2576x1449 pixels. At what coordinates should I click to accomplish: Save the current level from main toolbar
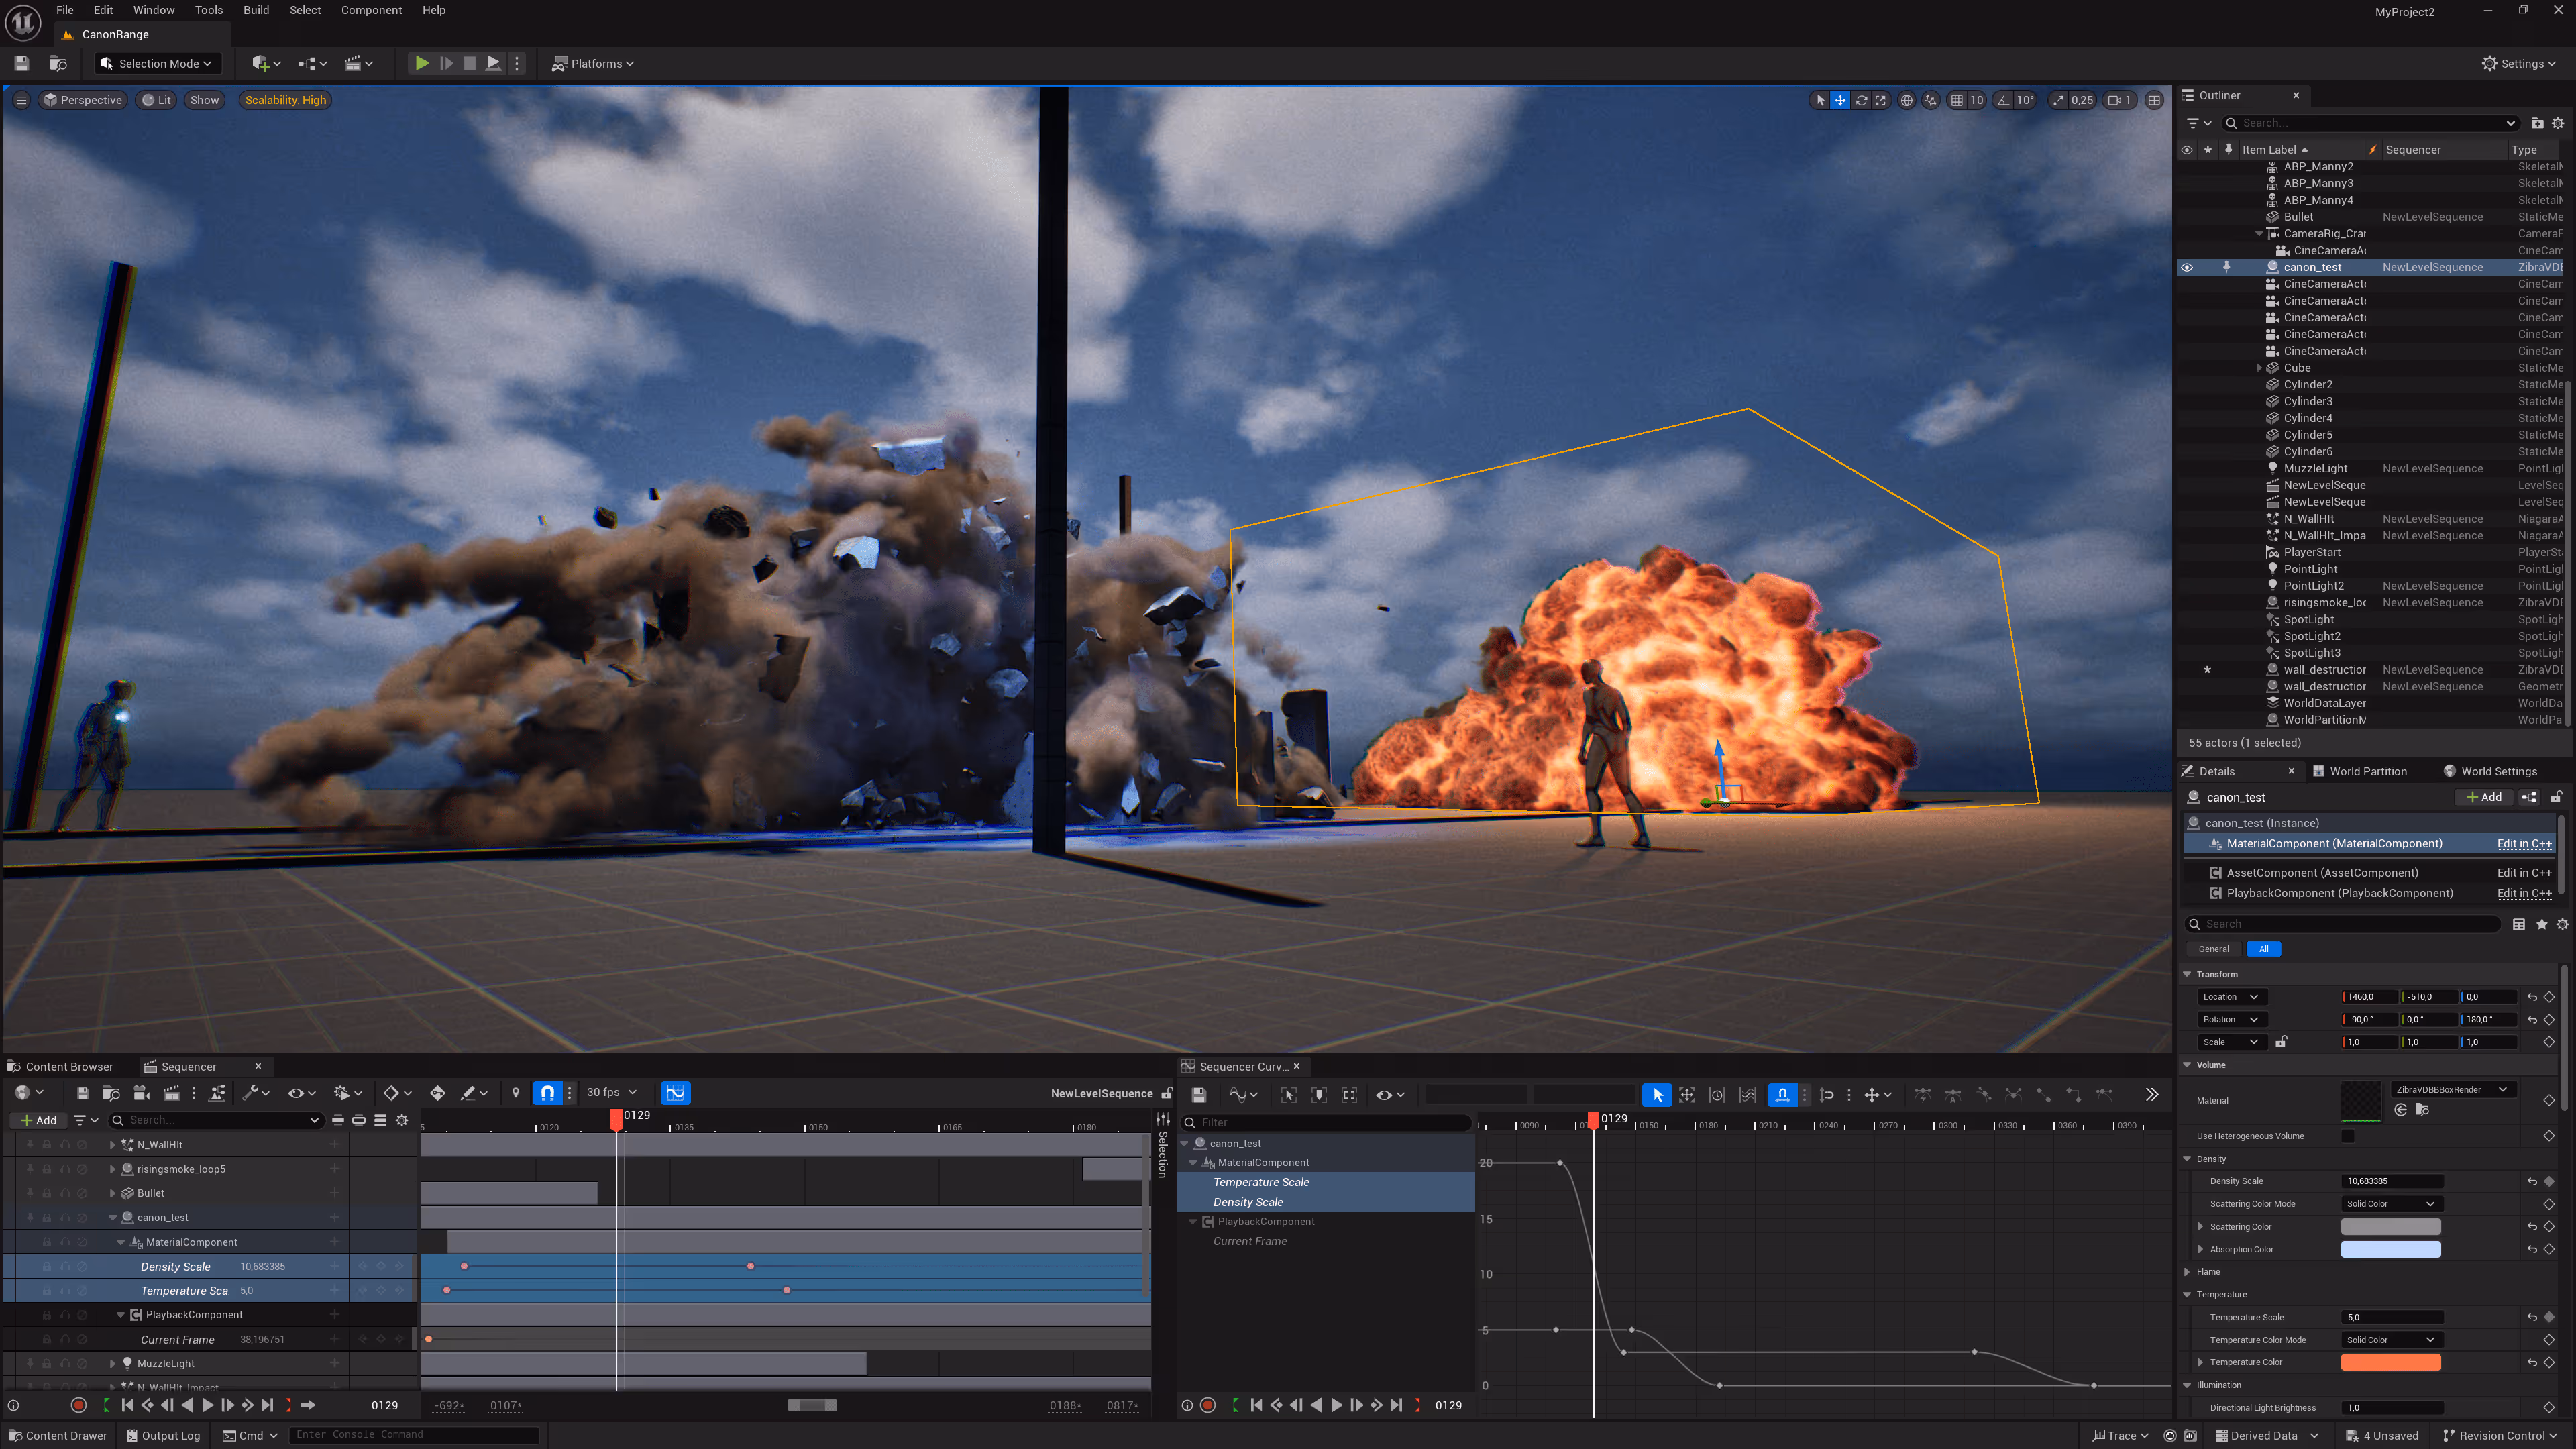(x=22, y=63)
